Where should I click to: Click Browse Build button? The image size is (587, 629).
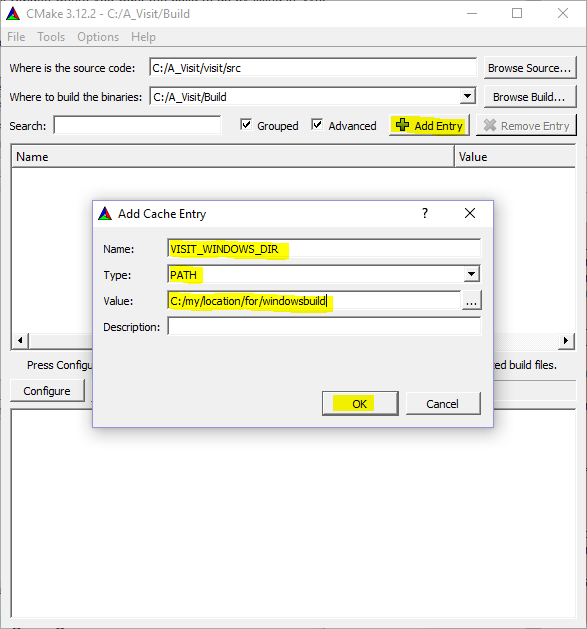tap(530, 97)
